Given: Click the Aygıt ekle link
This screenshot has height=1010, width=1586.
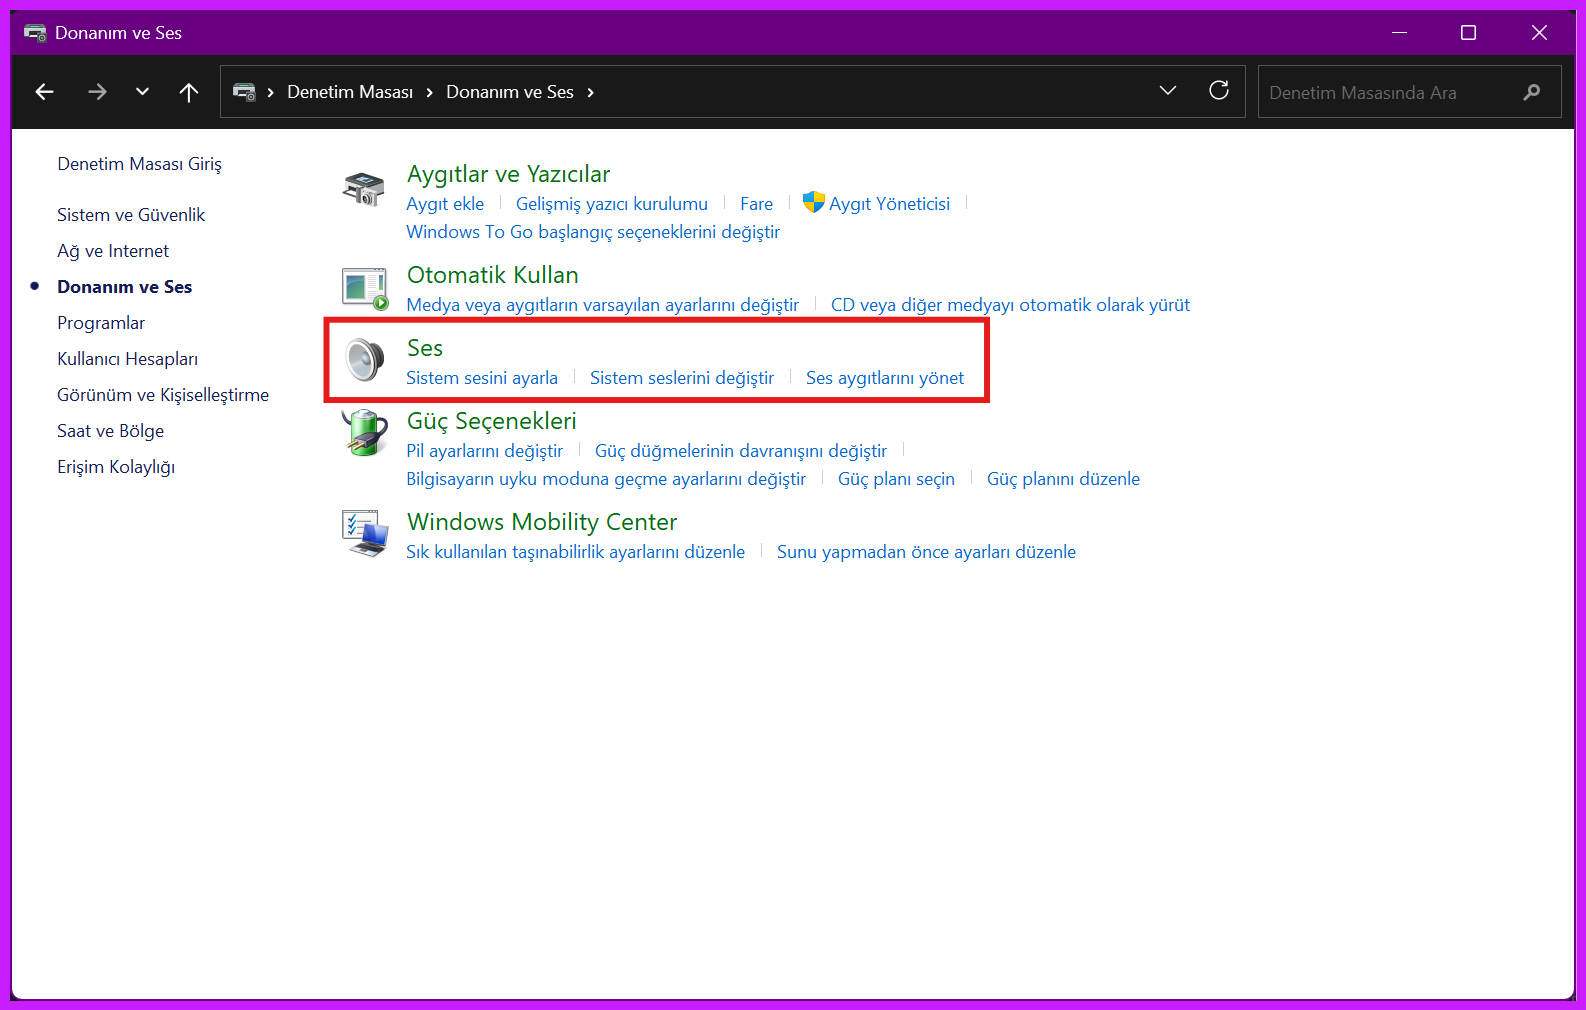Looking at the screenshot, I should [445, 204].
